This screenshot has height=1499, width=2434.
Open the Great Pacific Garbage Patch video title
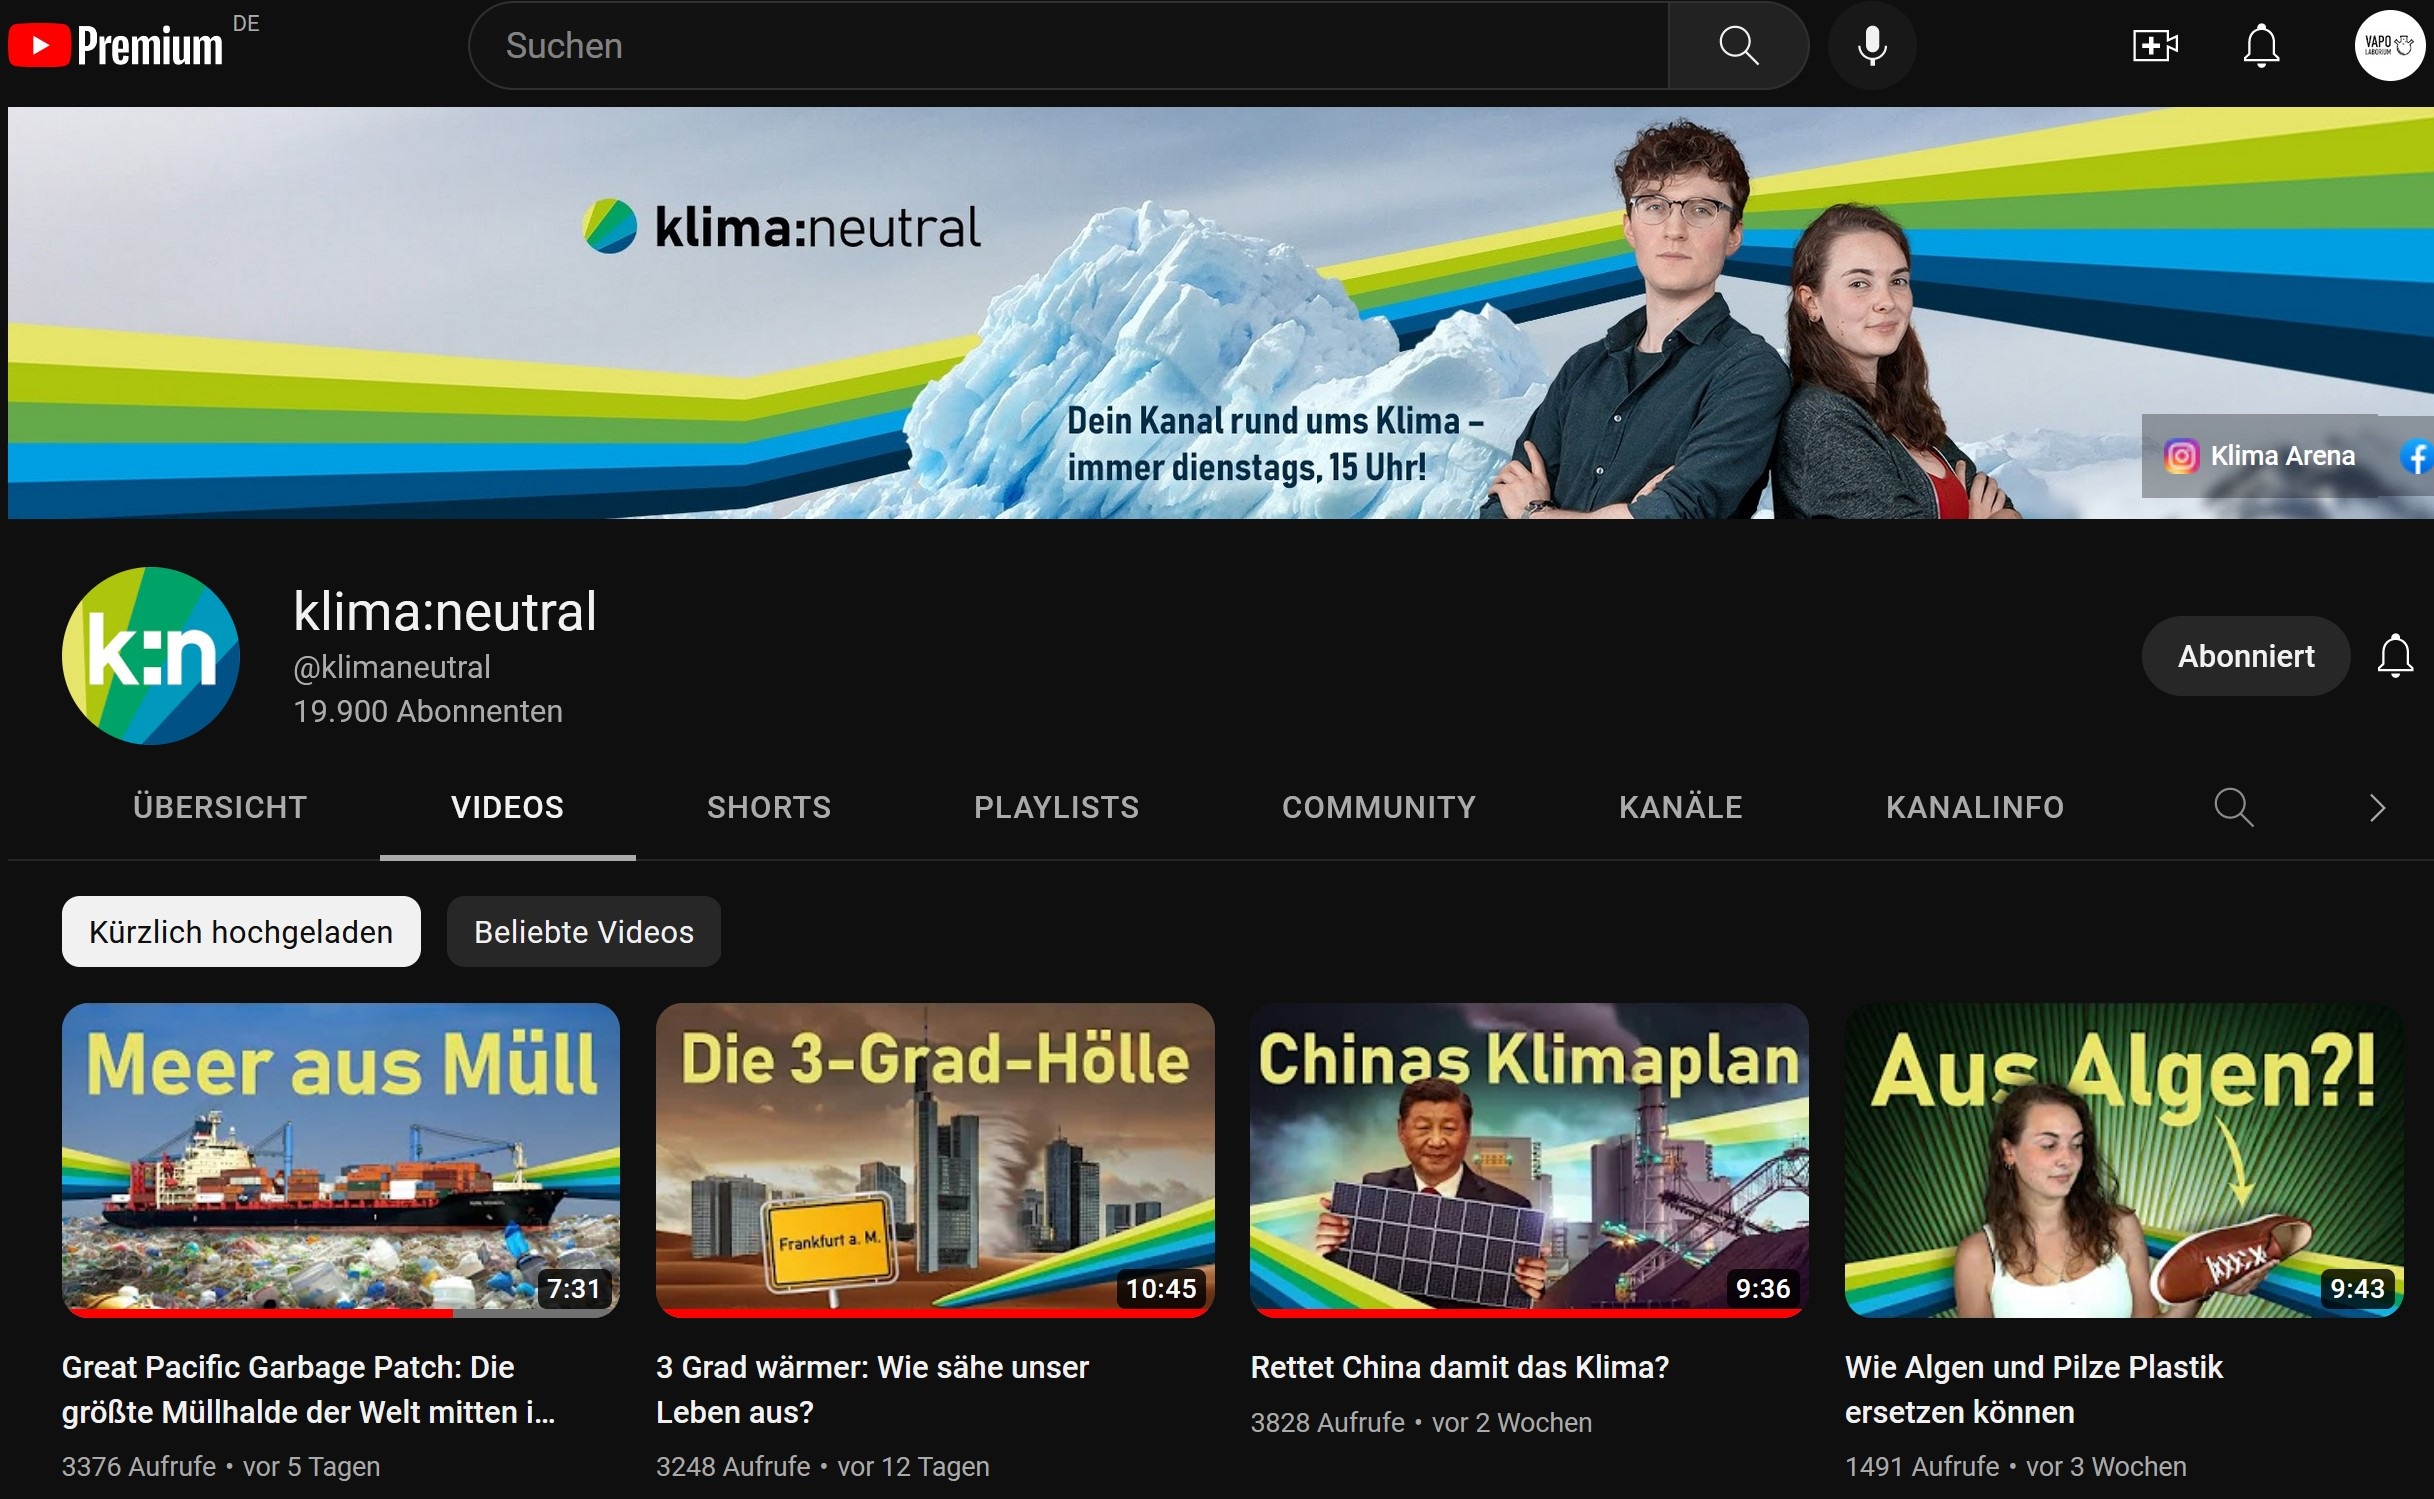(x=309, y=1390)
